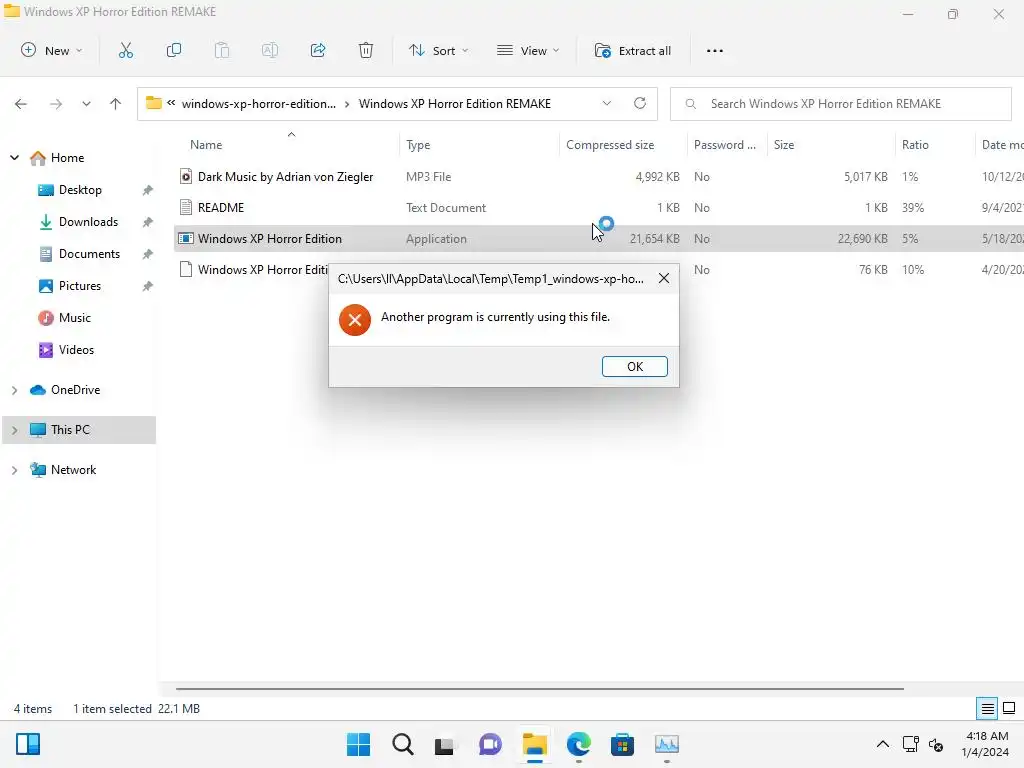
Task: Open the Sort dropdown menu
Action: tap(438, 50)
